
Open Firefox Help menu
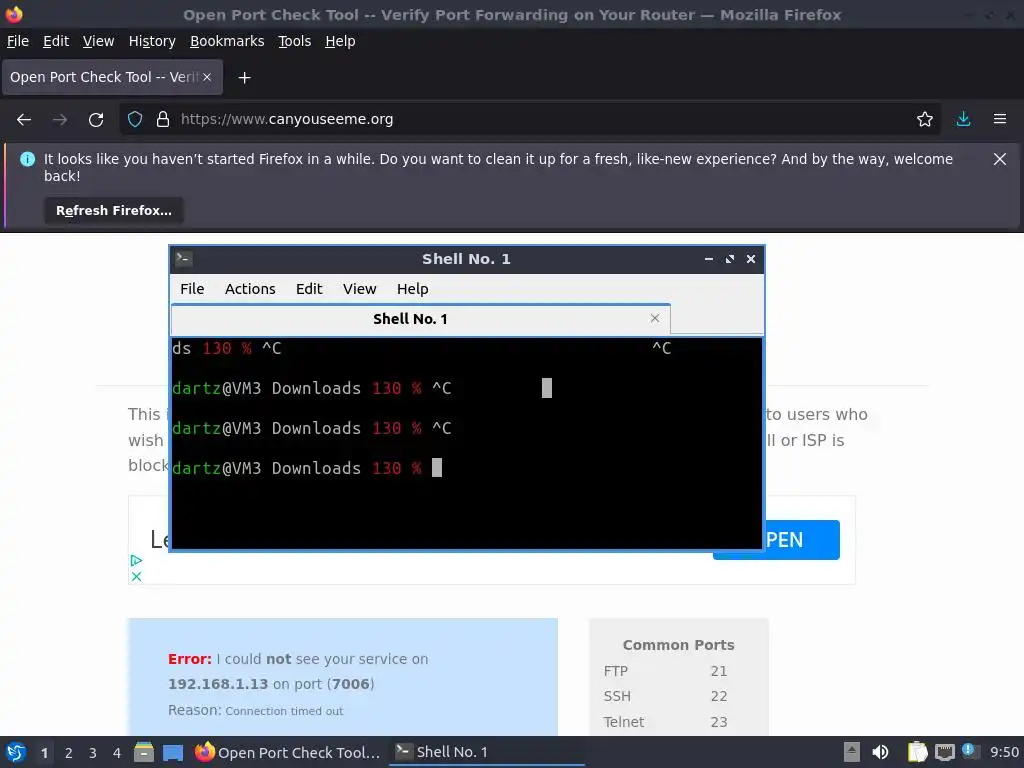340,41
